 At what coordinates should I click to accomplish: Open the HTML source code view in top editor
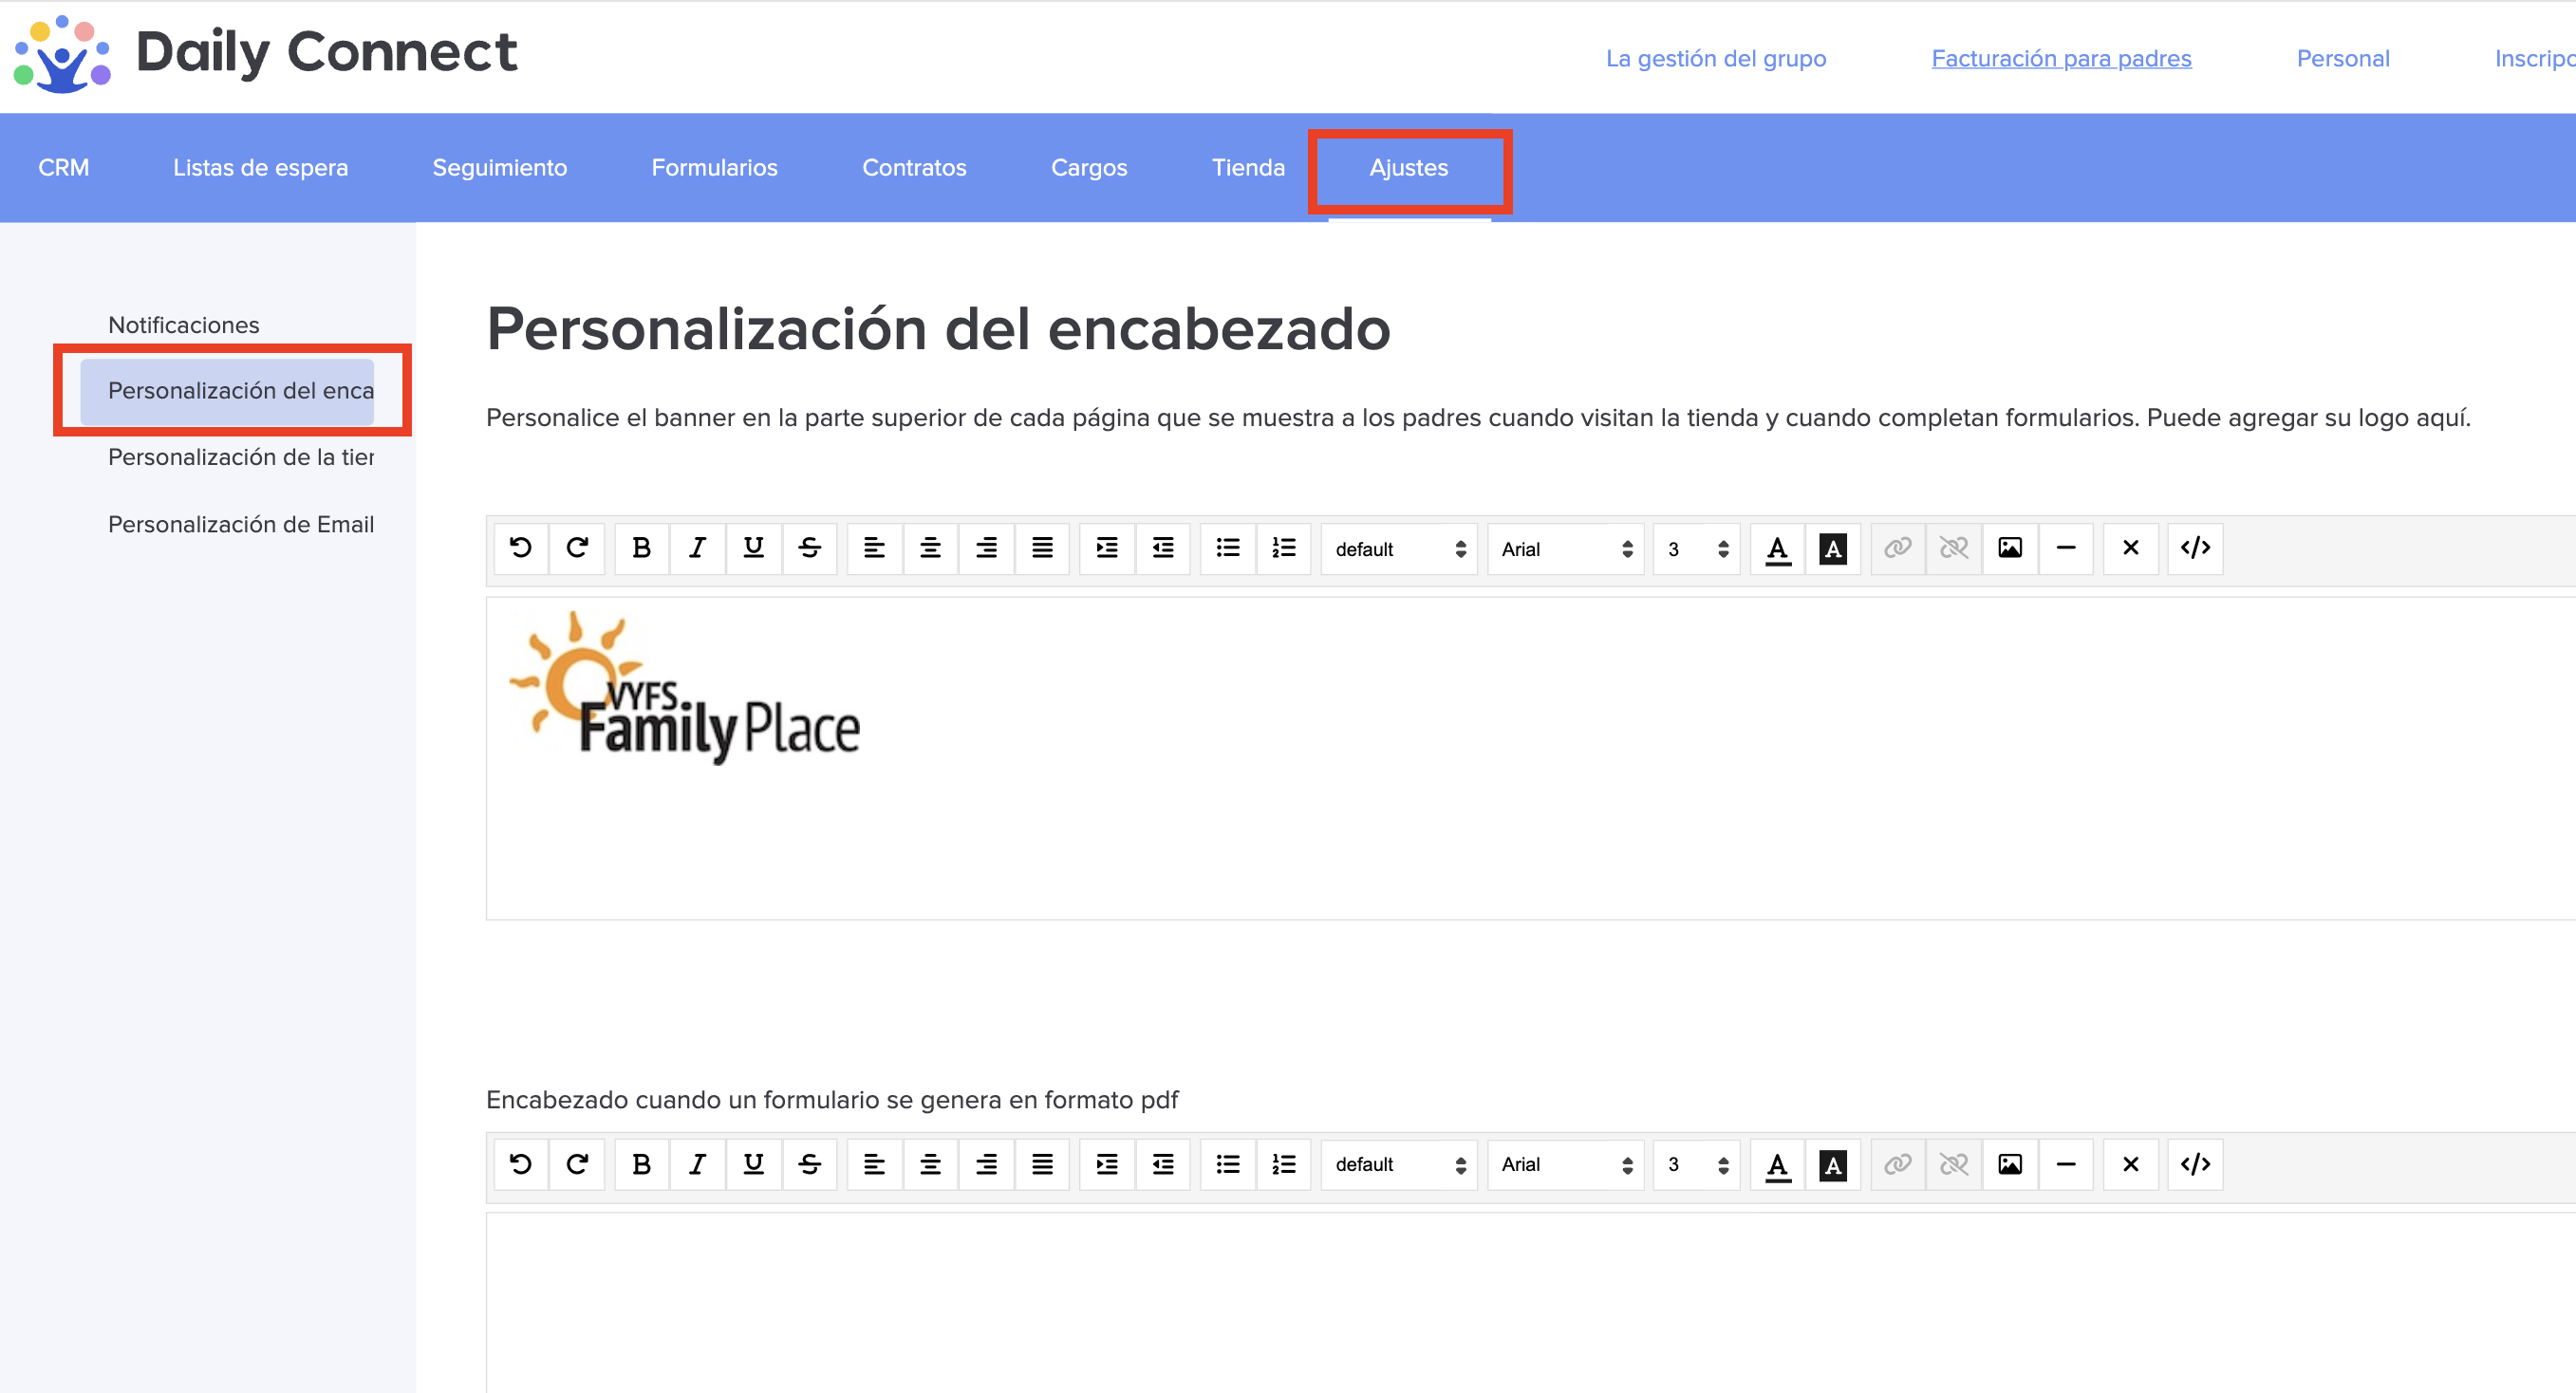click(2195, 548)
